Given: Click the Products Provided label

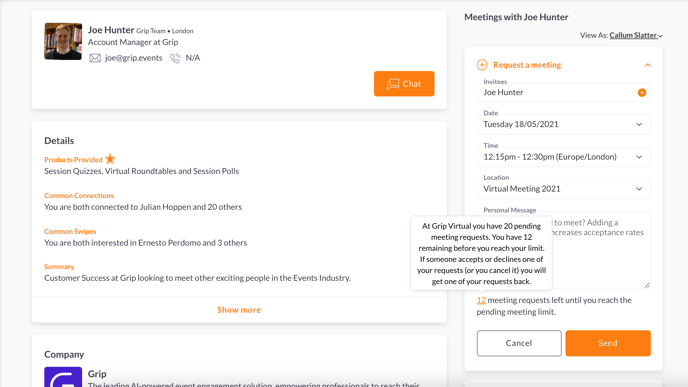Looking at the screenshot, I should tap(73, 160).
